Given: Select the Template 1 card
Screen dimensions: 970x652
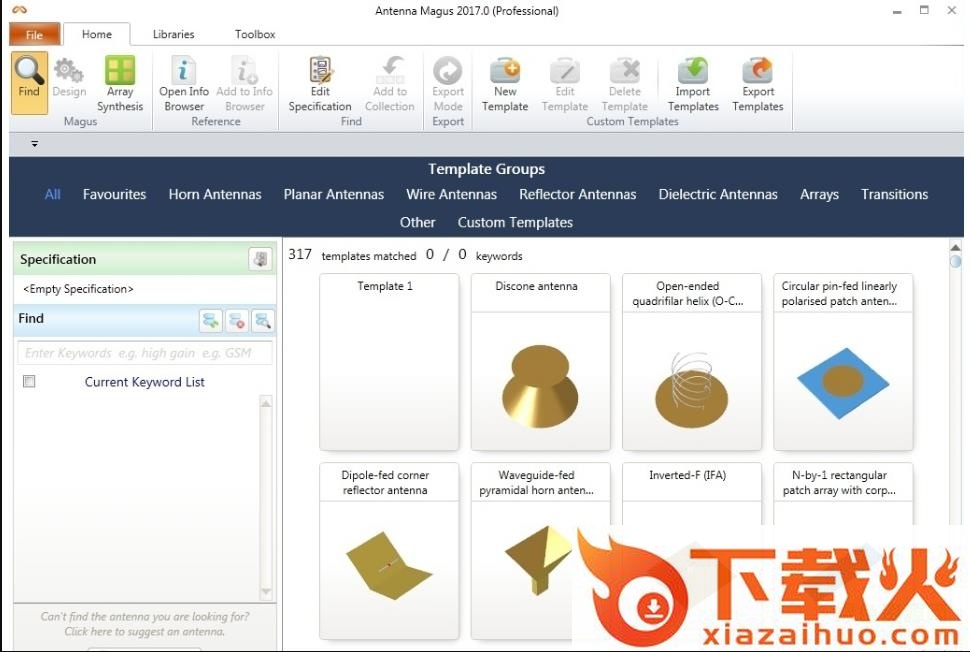Looking at the screenshot, I should [x=389, y=362].
